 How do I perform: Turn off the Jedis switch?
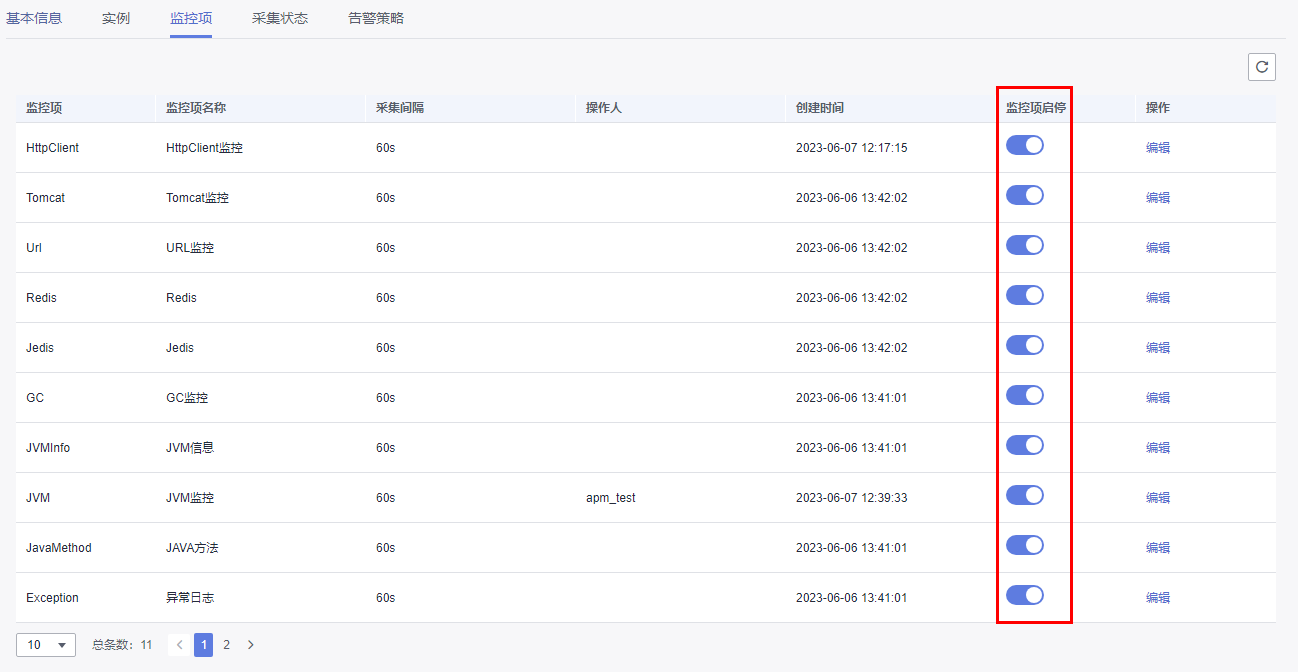[x=1025, y=345]
